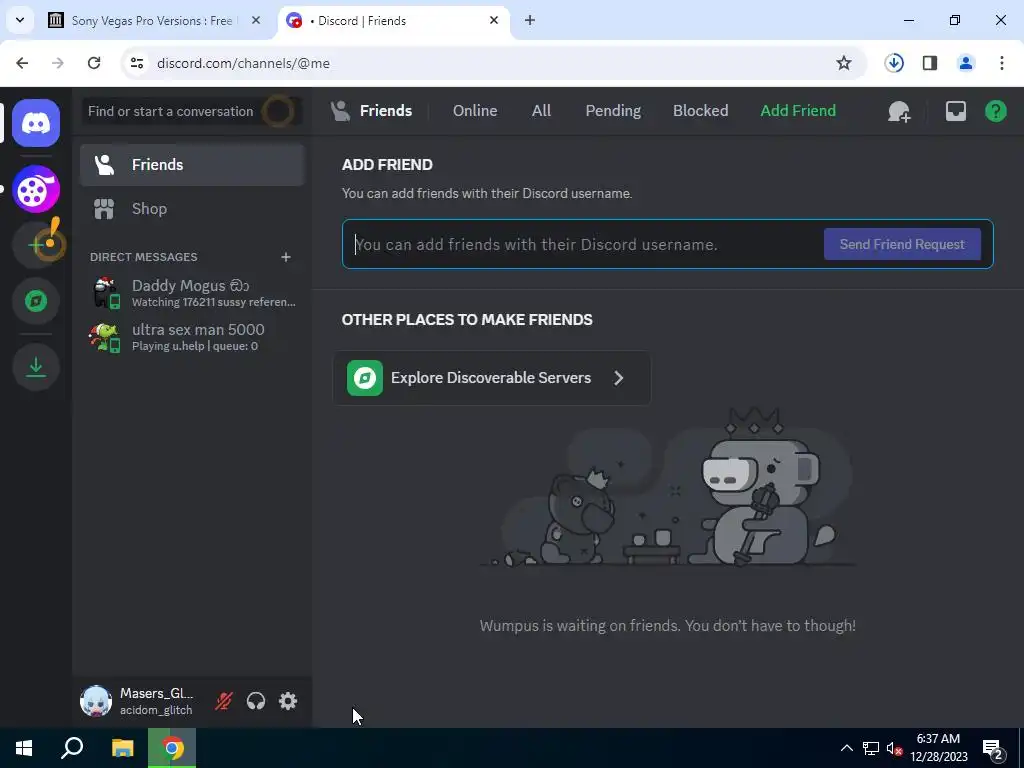Open Explore Discoverable Servers card
This screenshot has height=768, width=1024.
click(x=492, y=378)
